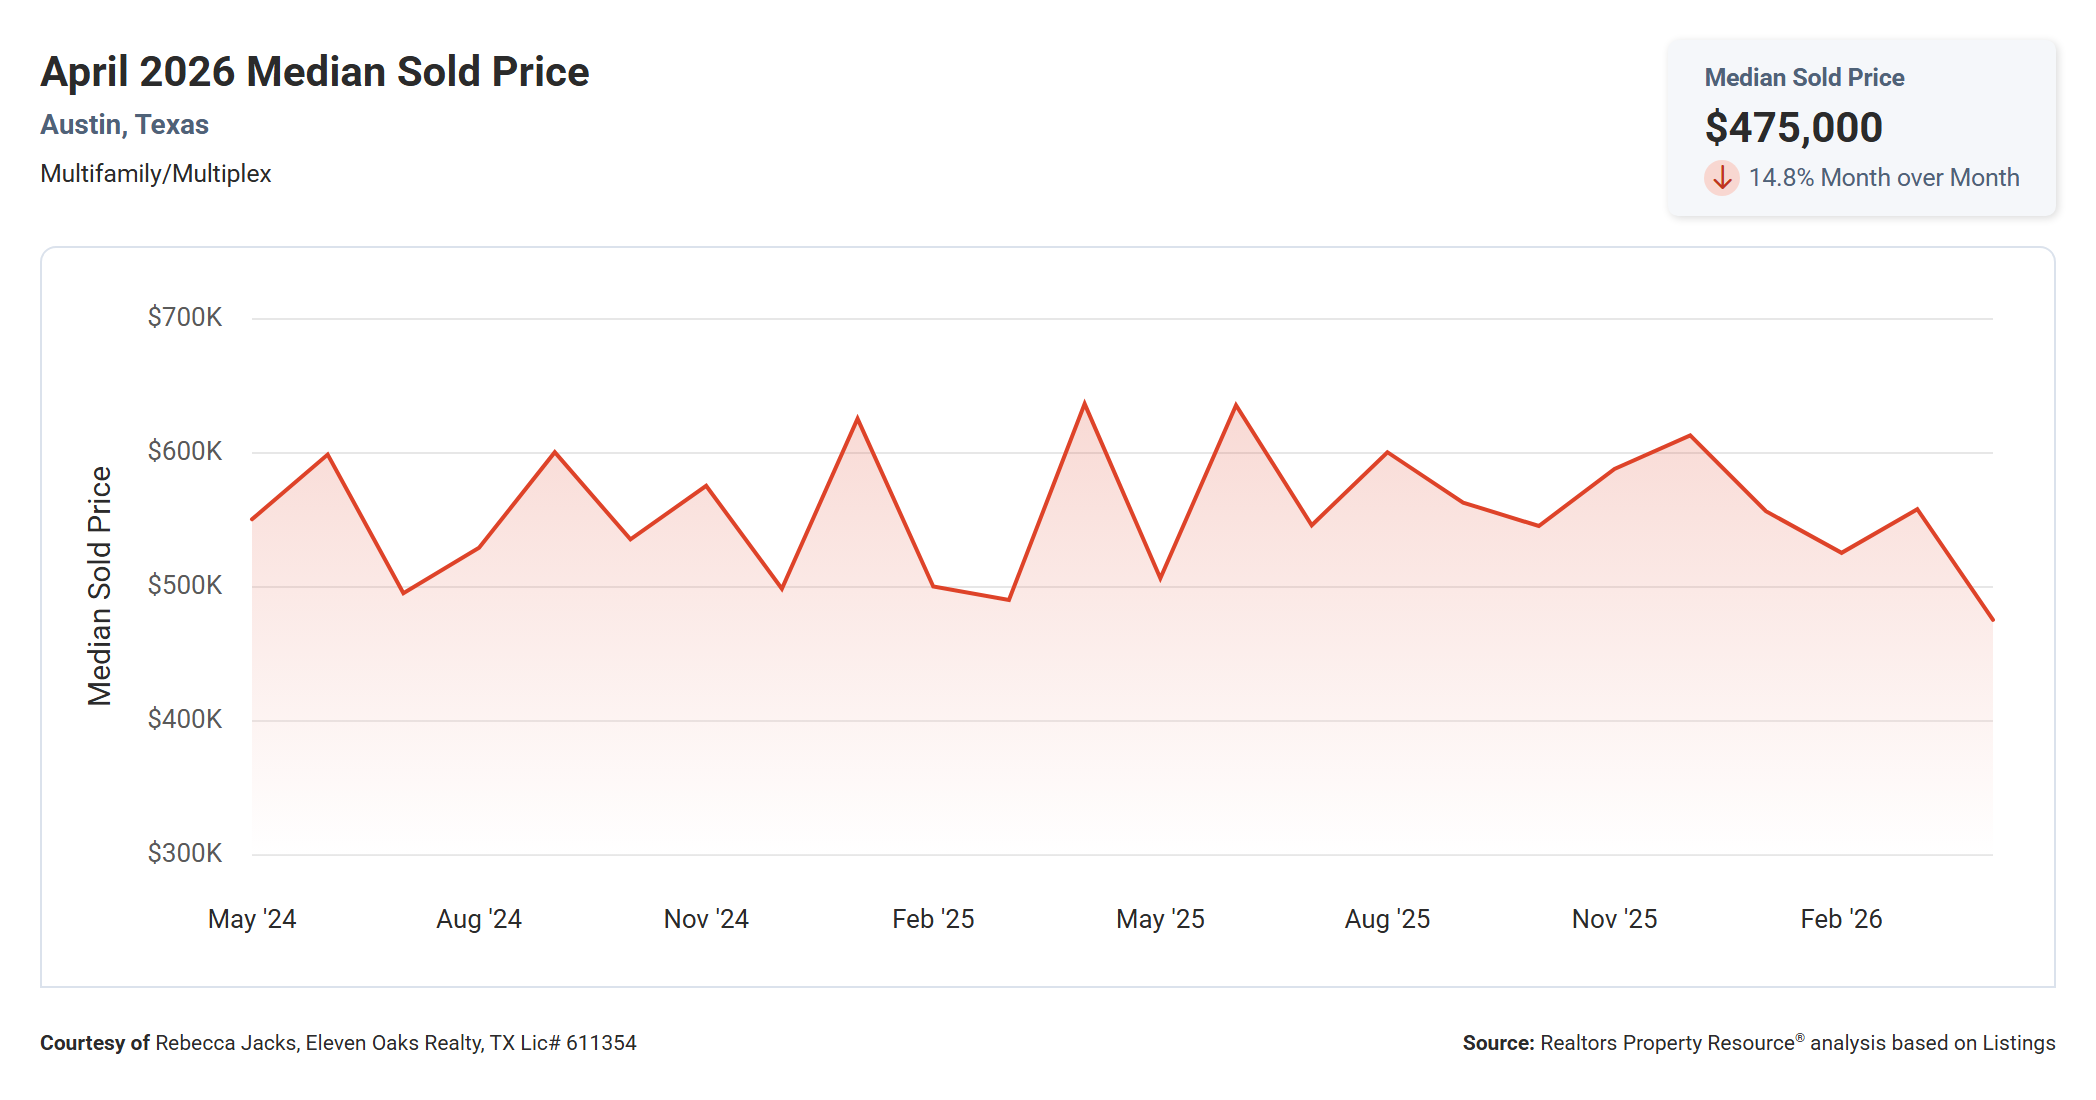This screenshot has height=1100, width=2096.
Task: Click the $475,000 price value
Action: [x=1793, y=128]
